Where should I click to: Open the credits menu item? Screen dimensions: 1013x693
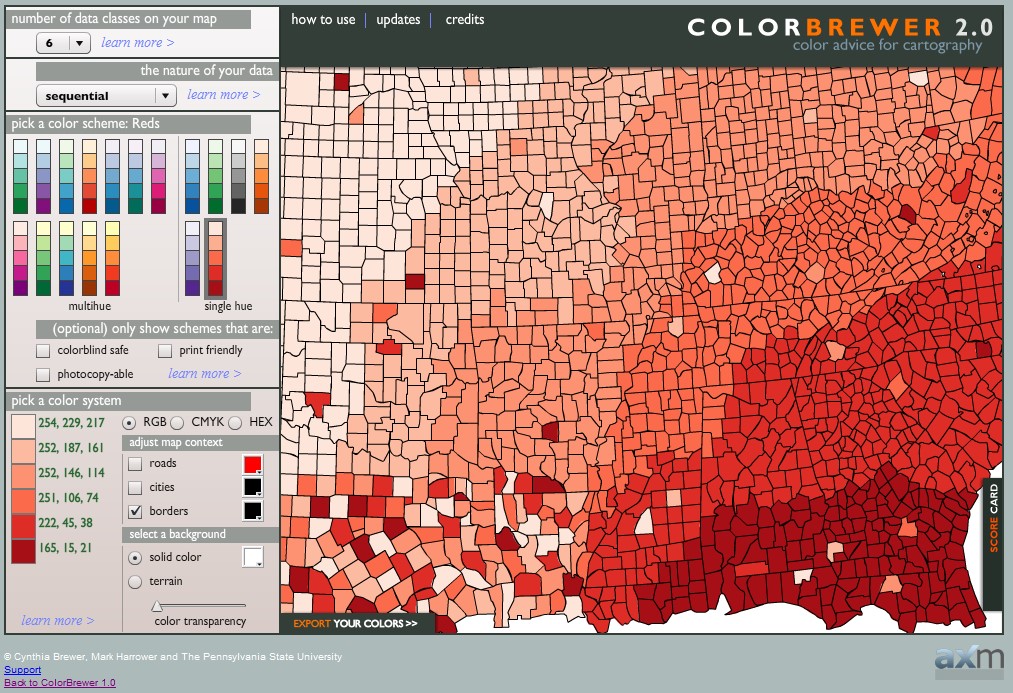[x=465, y=20]
